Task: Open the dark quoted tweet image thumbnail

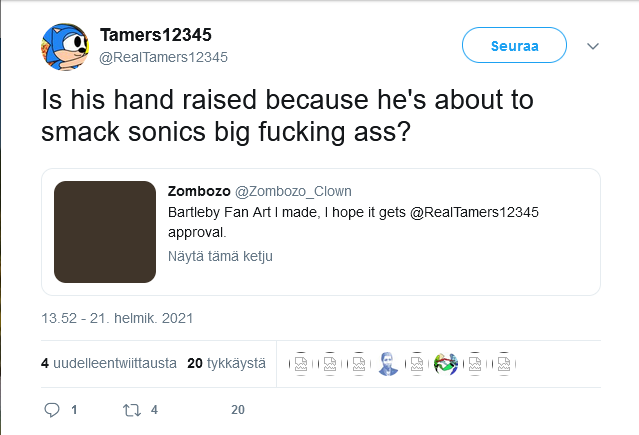Action: coord(105,231)
